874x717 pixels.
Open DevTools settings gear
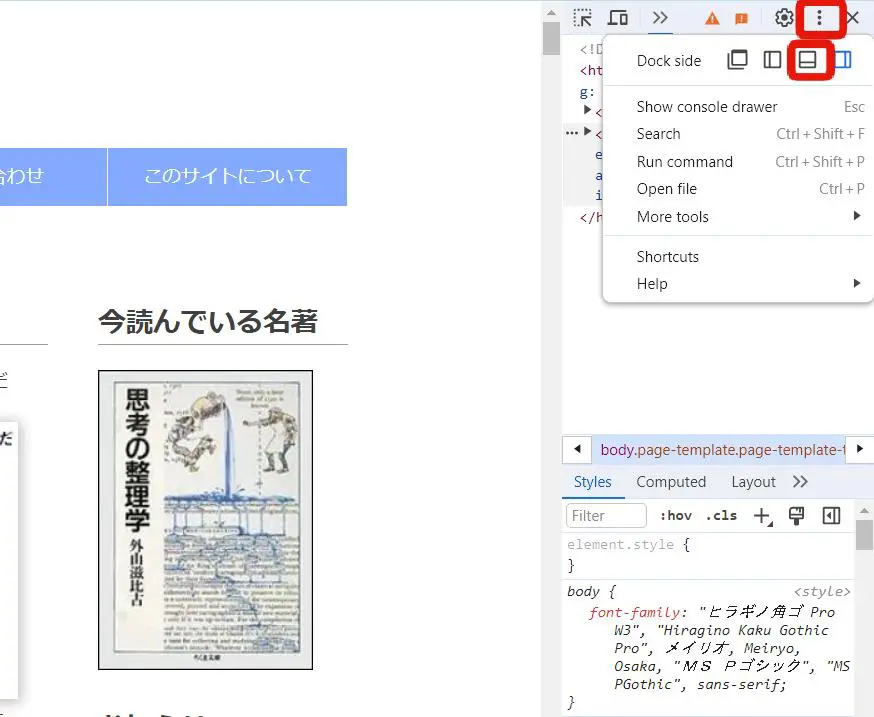784,18
